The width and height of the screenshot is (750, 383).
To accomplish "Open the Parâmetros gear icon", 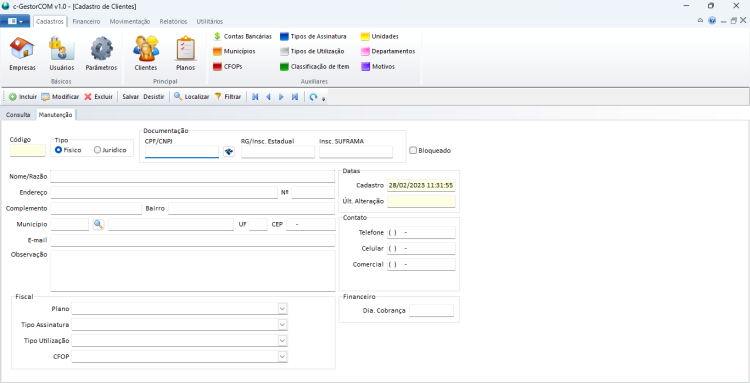I will (x=101, y=48).
